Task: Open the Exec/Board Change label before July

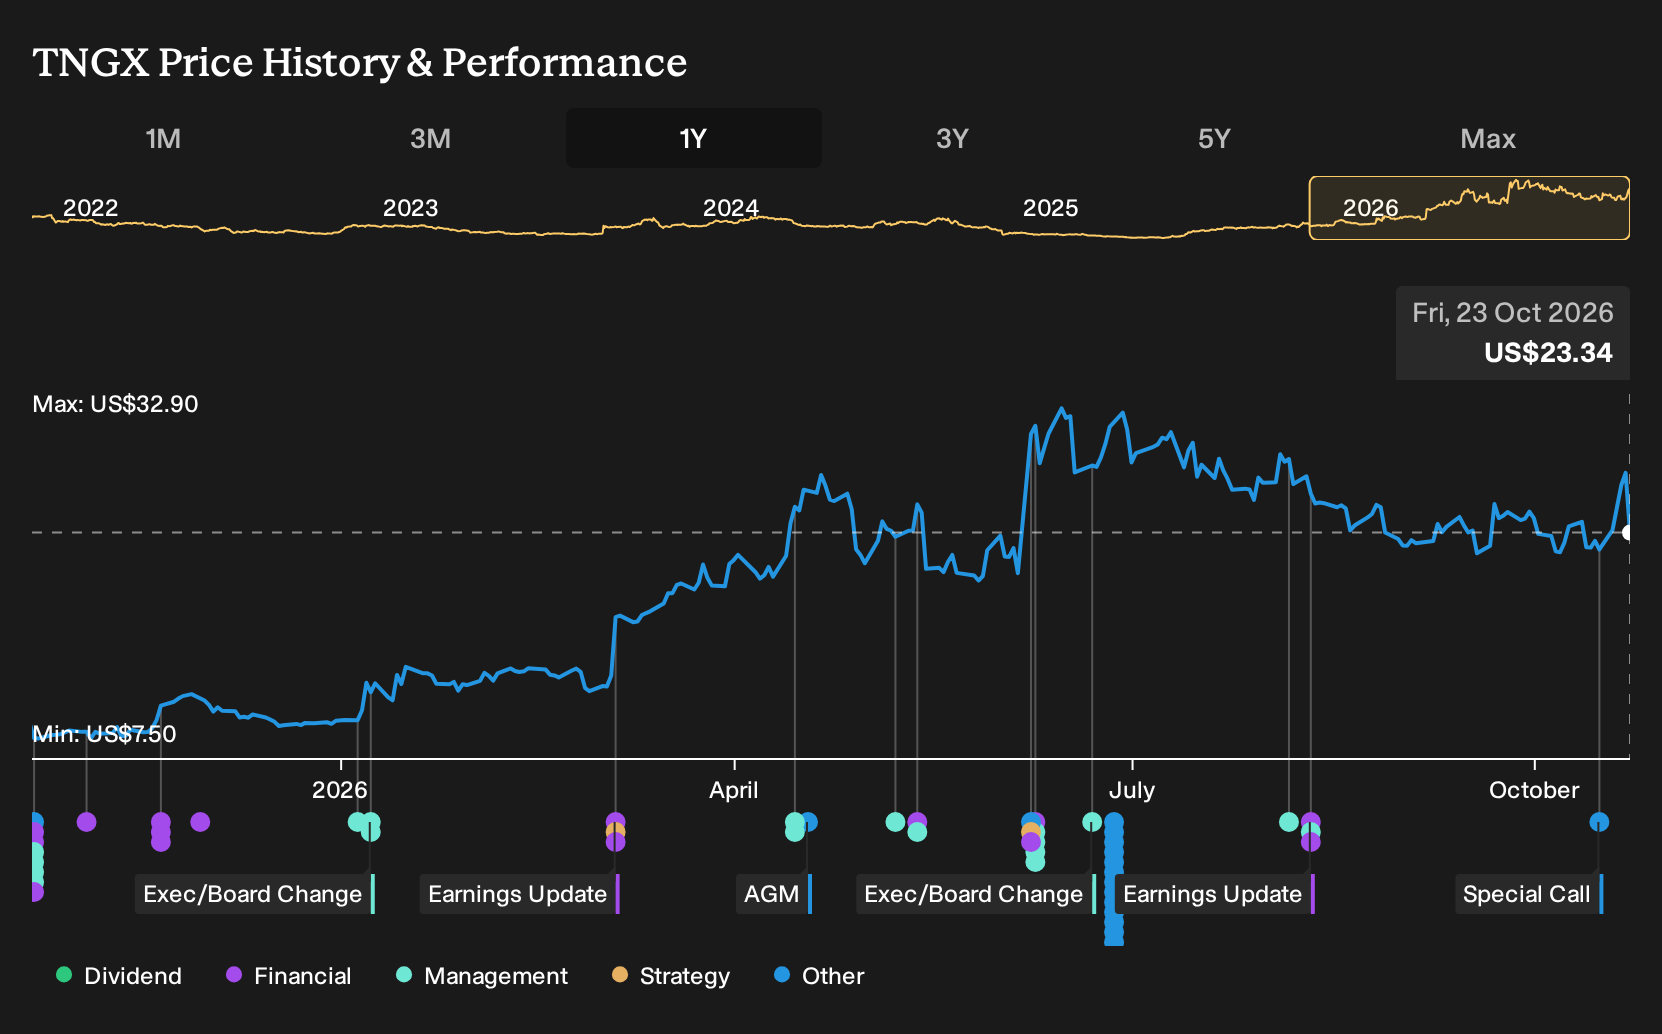Action: (976, 894)
